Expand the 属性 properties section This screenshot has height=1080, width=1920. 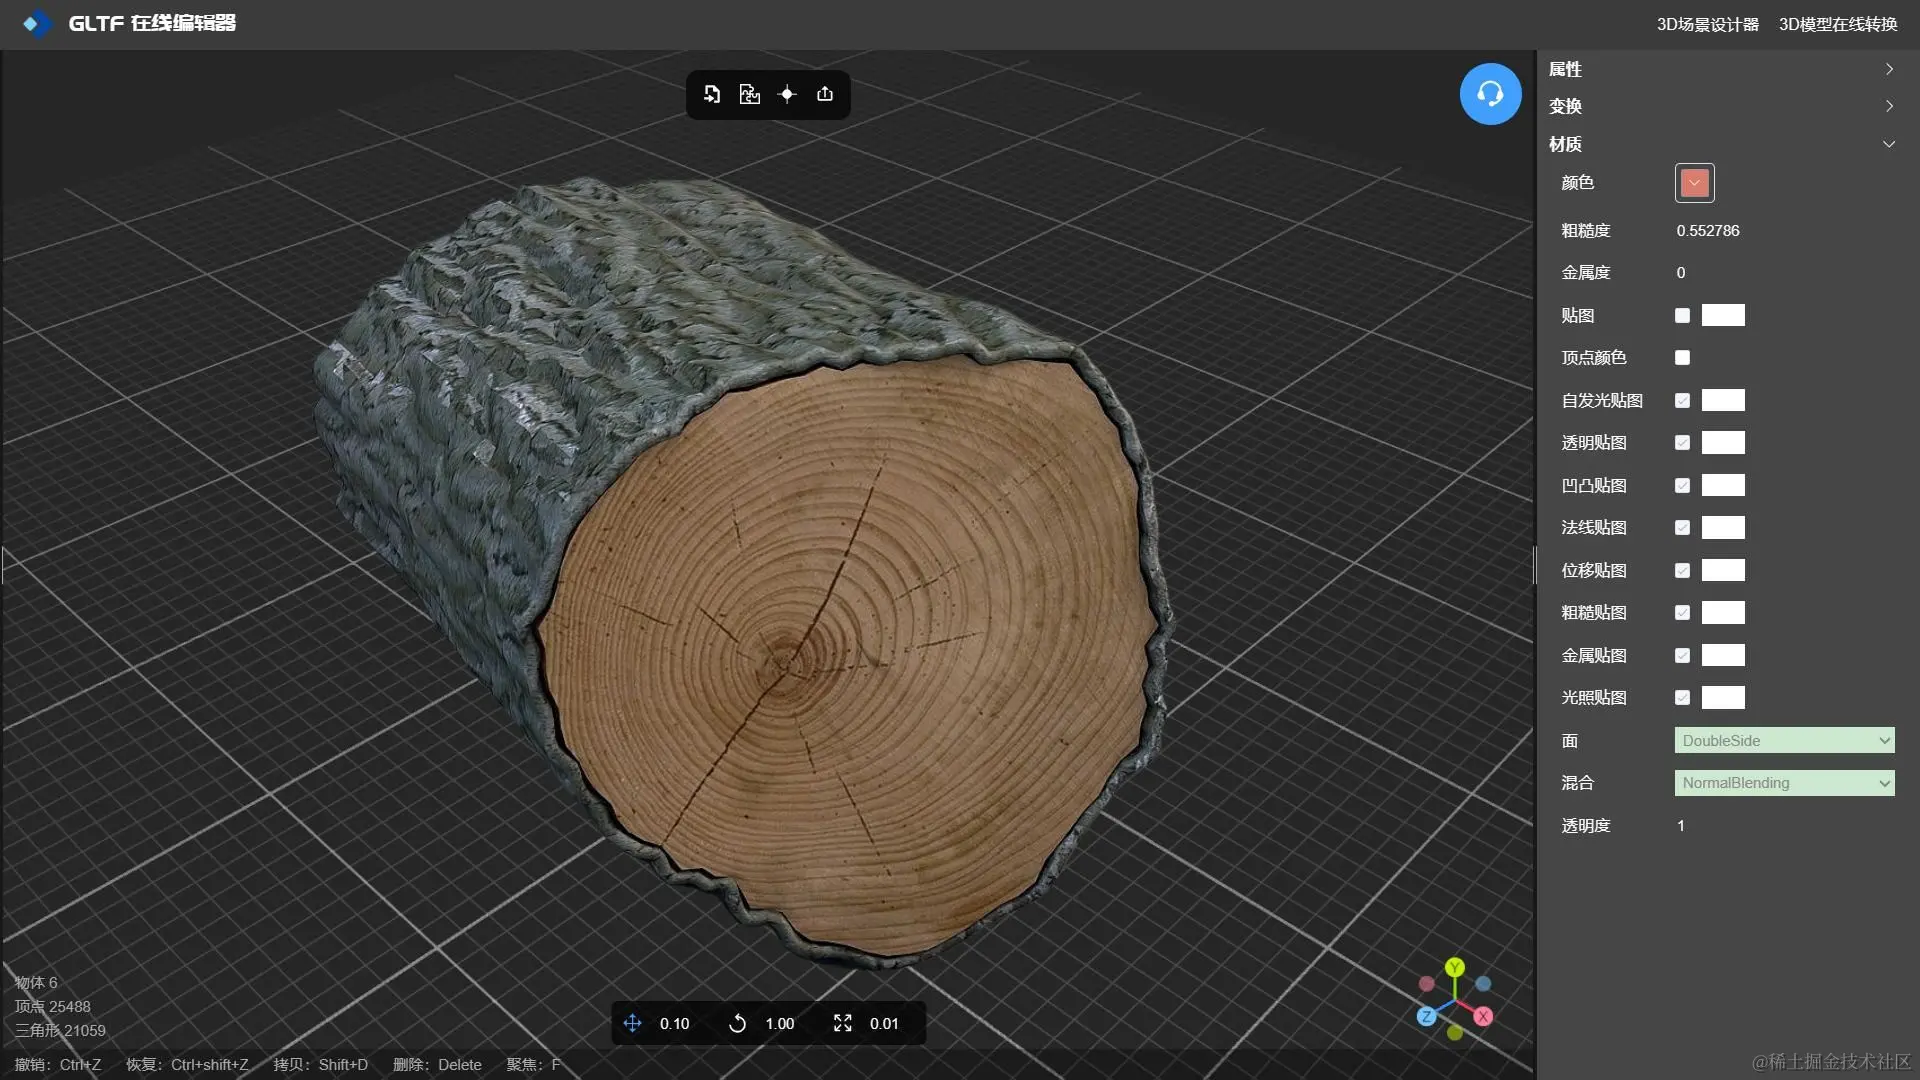pyautogui.click(x=1720, y=69)
